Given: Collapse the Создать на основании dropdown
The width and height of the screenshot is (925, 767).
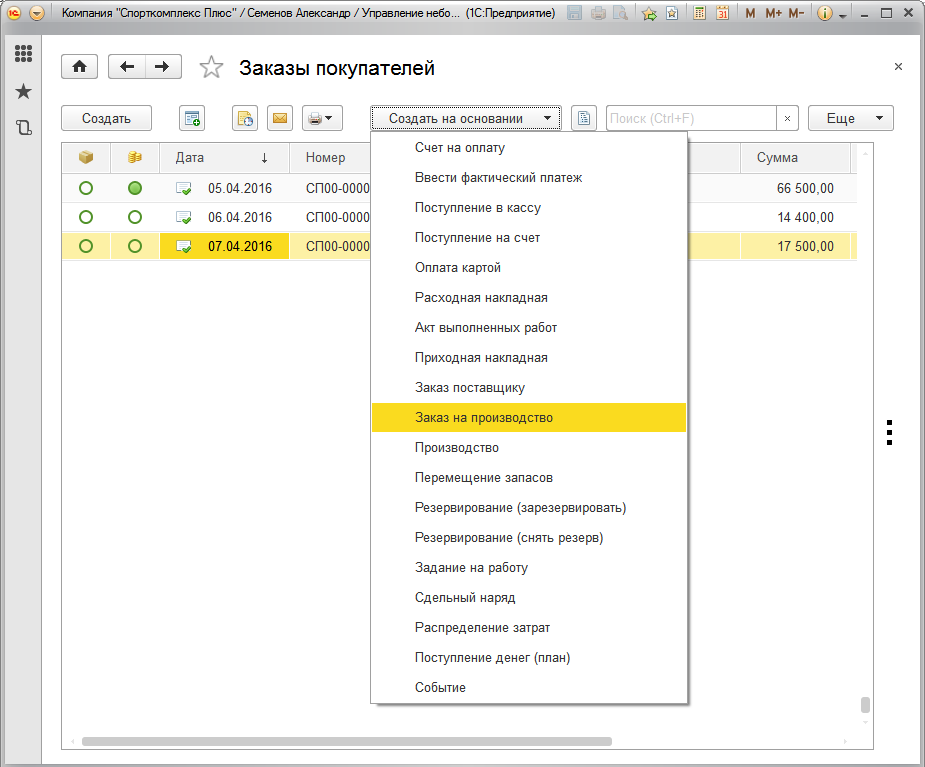Looking at the screenshot, I should 466,119.
